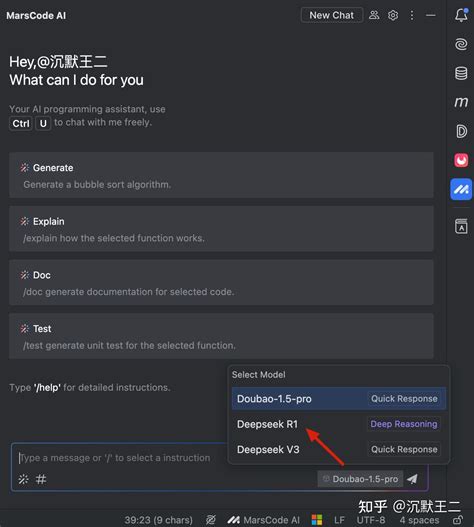Send the message with paper plane icon
Viewport: 474px width, 527px height.
412,479
